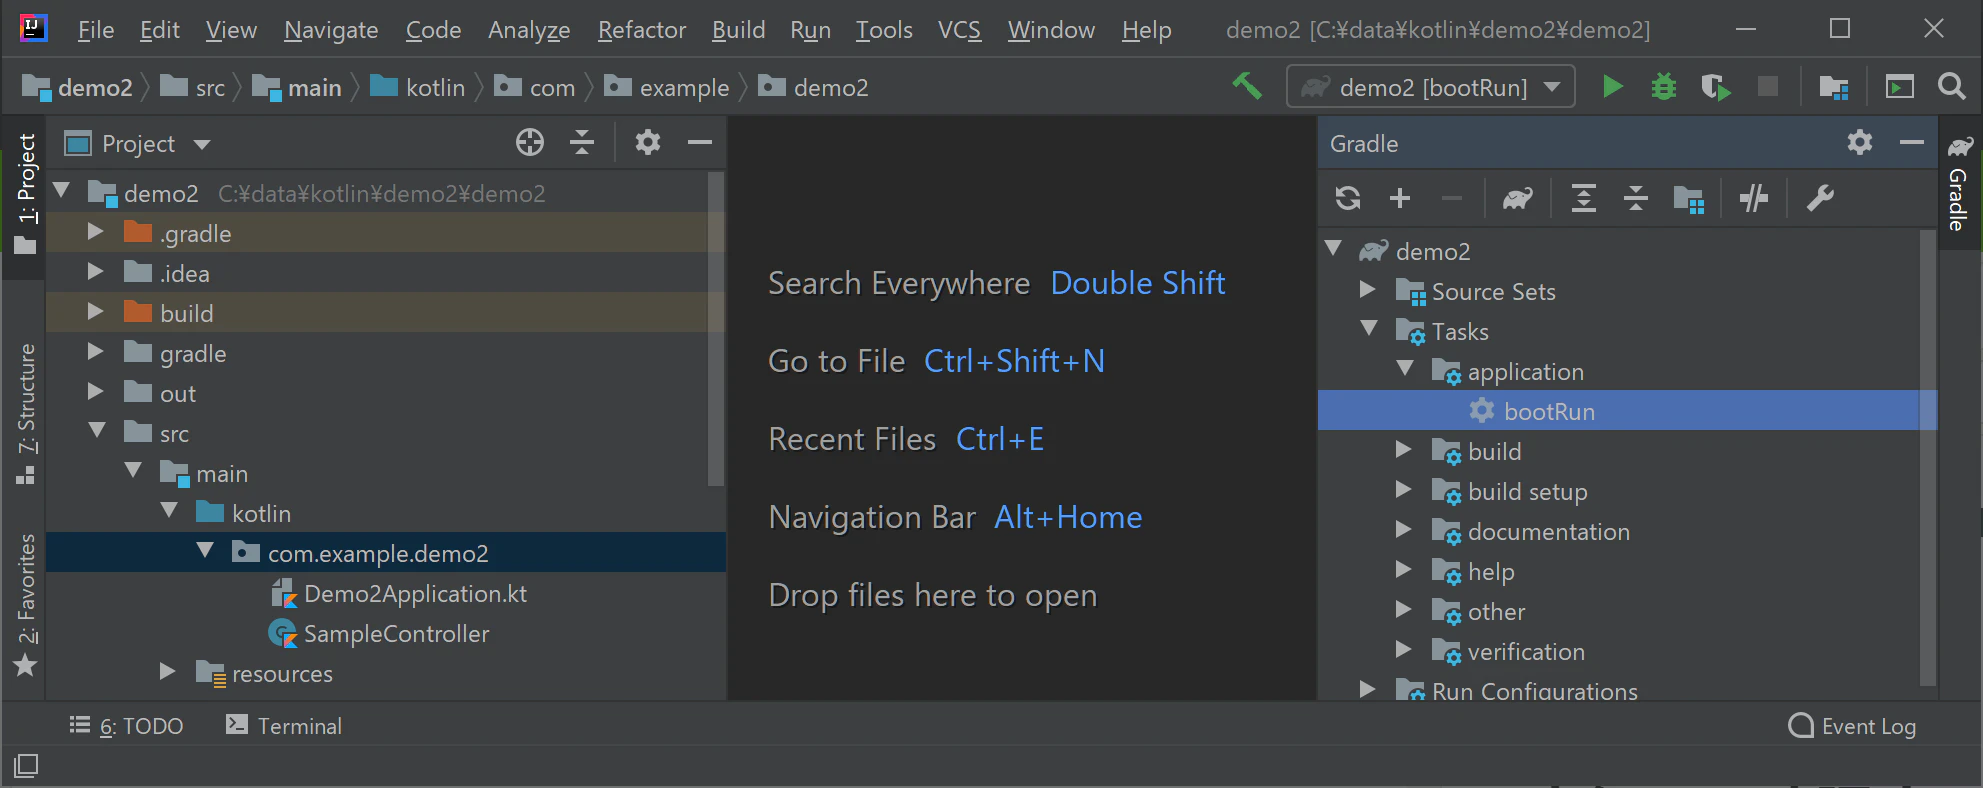Open Search Everywhere magnifier icon
1983x788 pixels.
(x=1951, y=87)
